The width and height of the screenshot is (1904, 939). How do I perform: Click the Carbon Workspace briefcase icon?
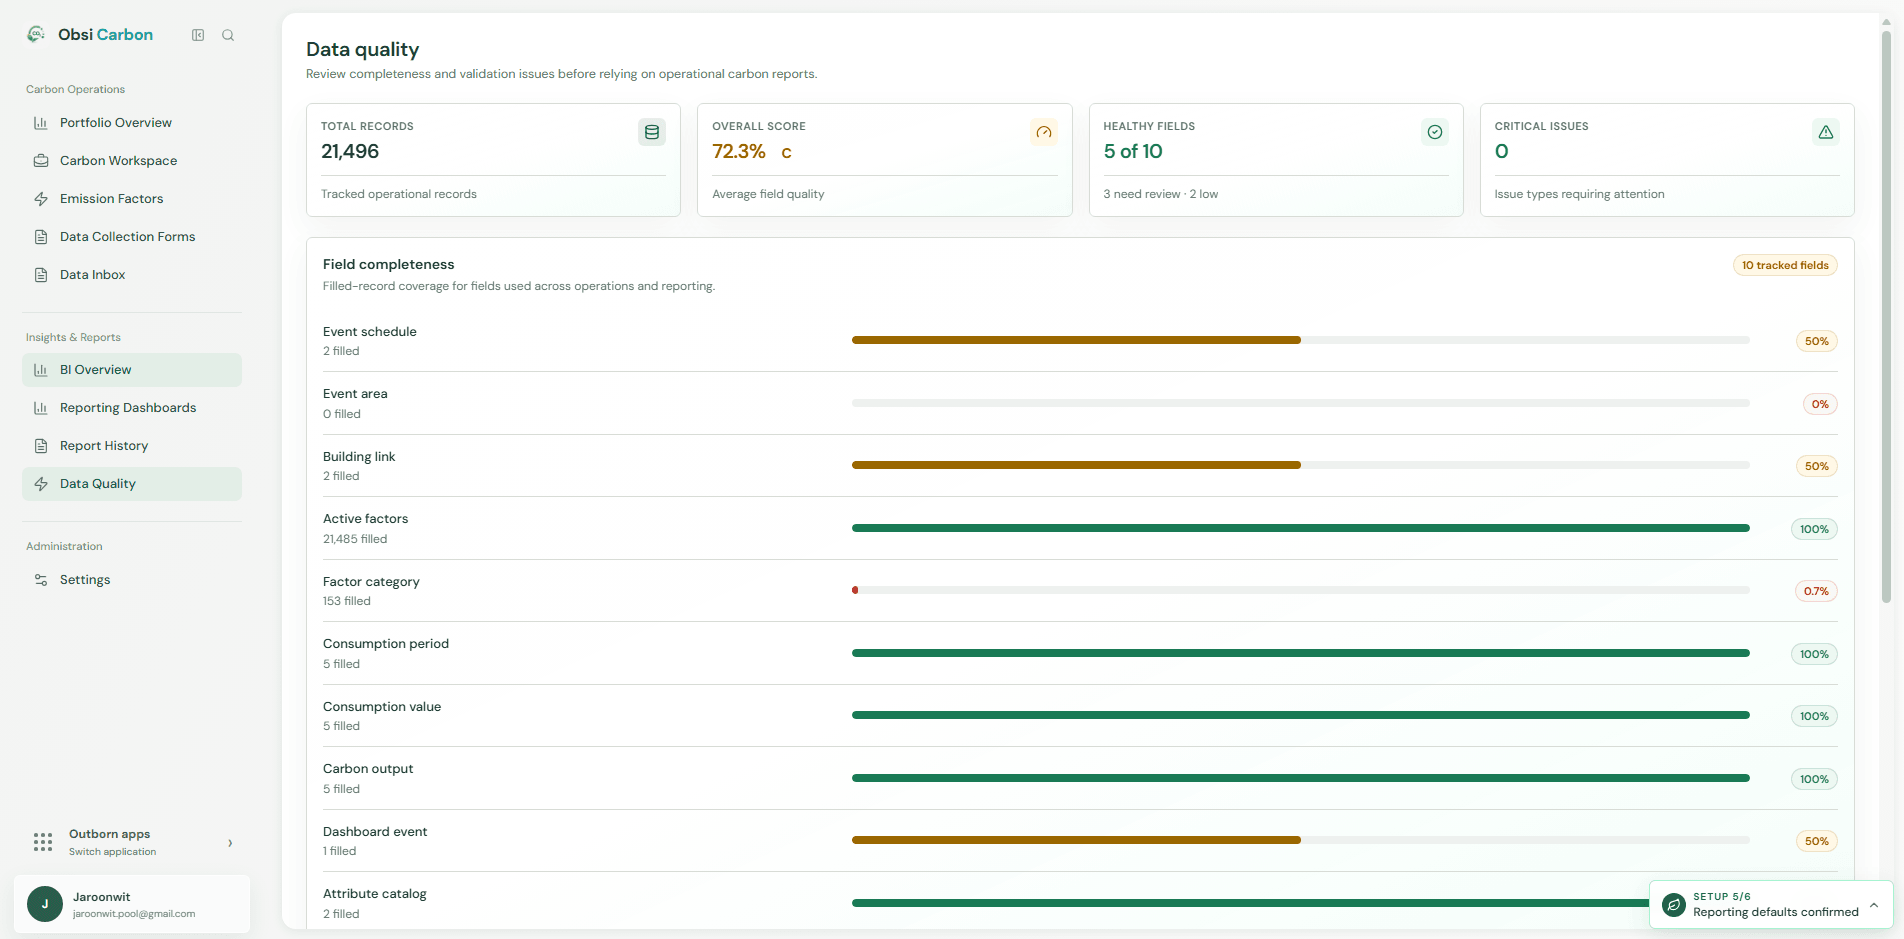tap(41, 161)
